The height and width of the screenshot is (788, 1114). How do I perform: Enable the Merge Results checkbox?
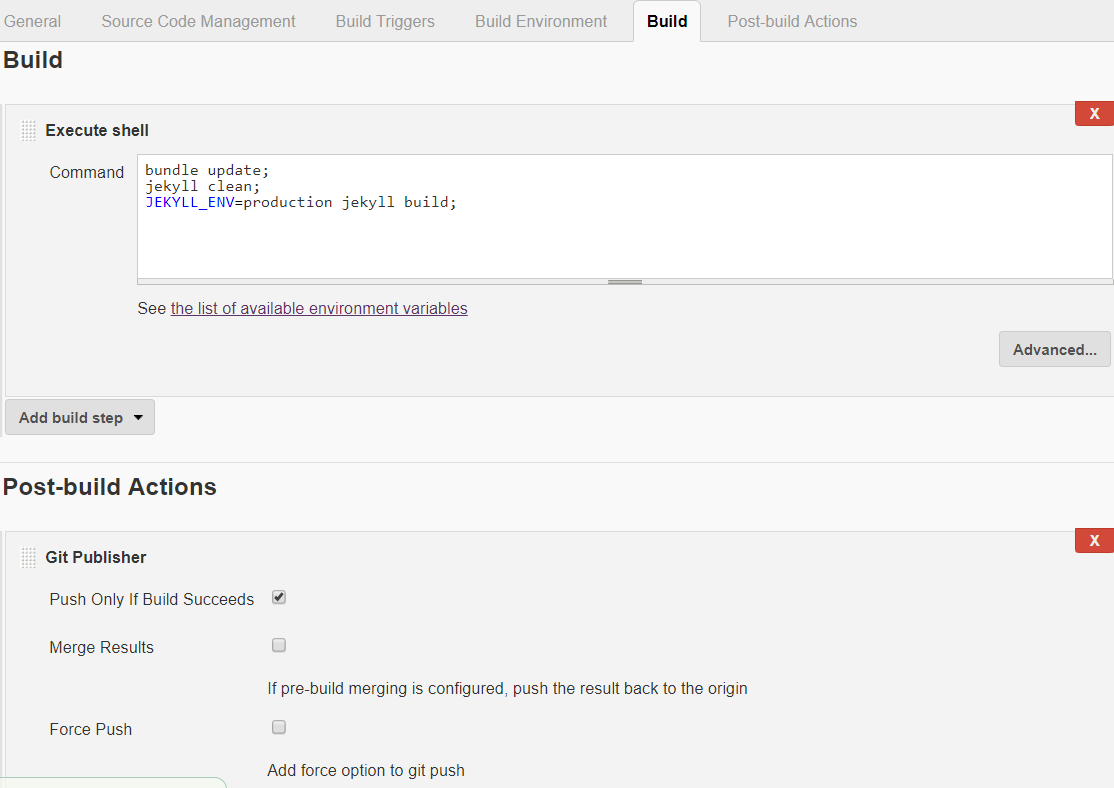(x=278, y=645)
